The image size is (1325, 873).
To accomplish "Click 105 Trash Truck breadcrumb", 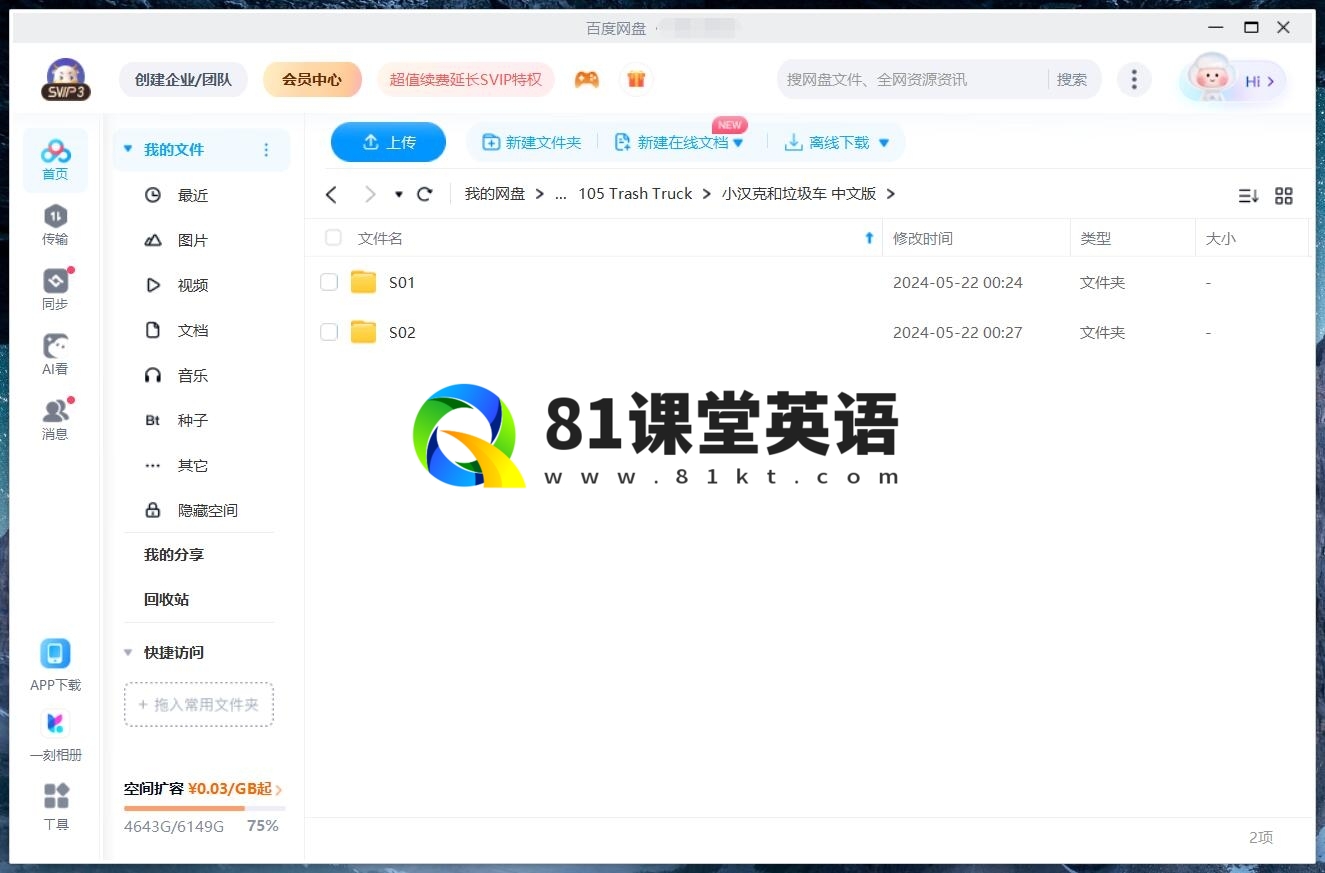I will 635,194.
